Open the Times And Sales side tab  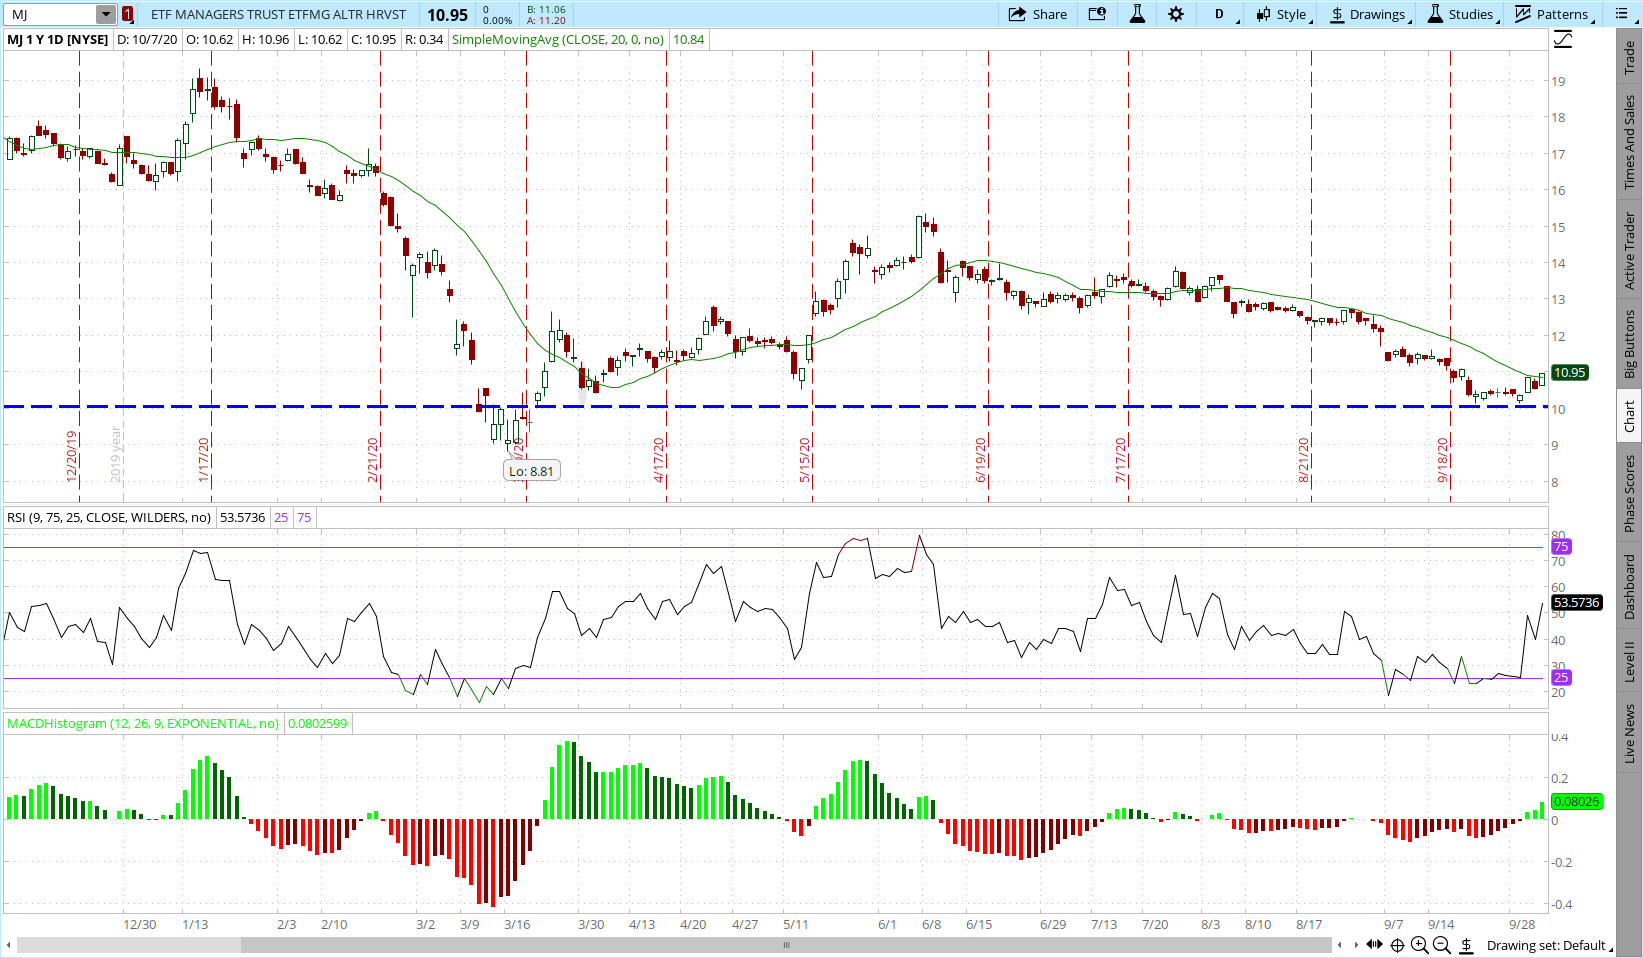coord(1630,142)
